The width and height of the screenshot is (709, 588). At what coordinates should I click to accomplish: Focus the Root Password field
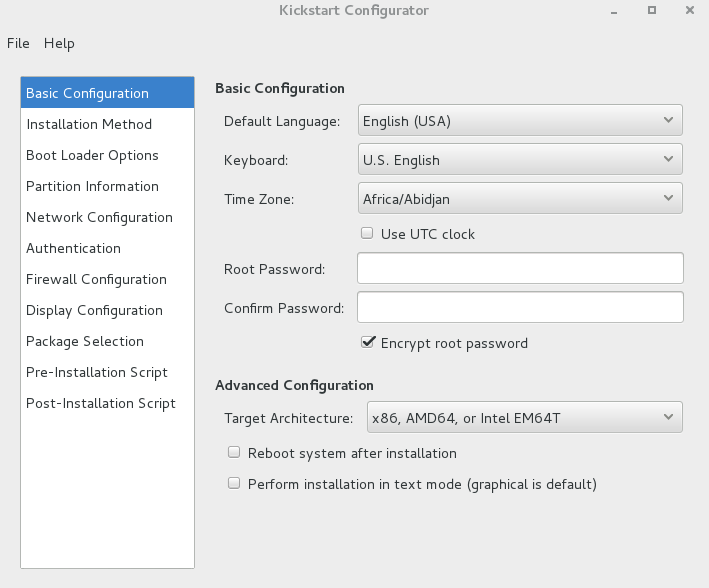[520, 268]
